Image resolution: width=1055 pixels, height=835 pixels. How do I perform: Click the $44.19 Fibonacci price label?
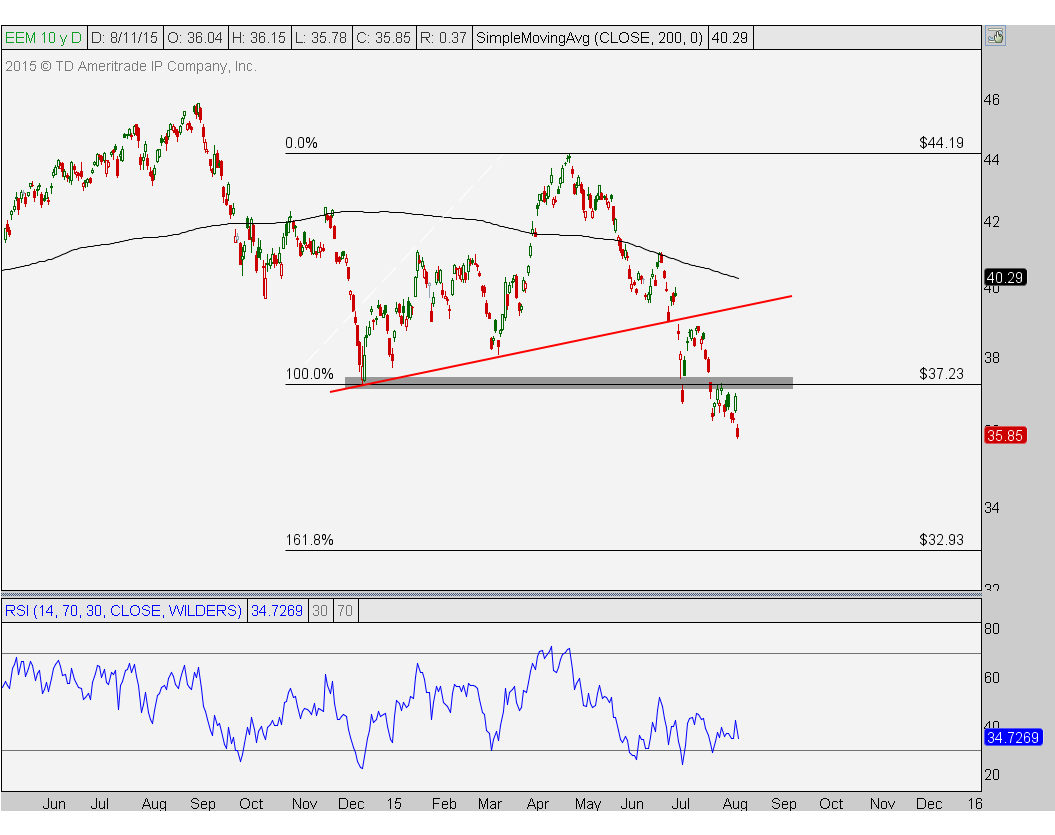[941, 143]
